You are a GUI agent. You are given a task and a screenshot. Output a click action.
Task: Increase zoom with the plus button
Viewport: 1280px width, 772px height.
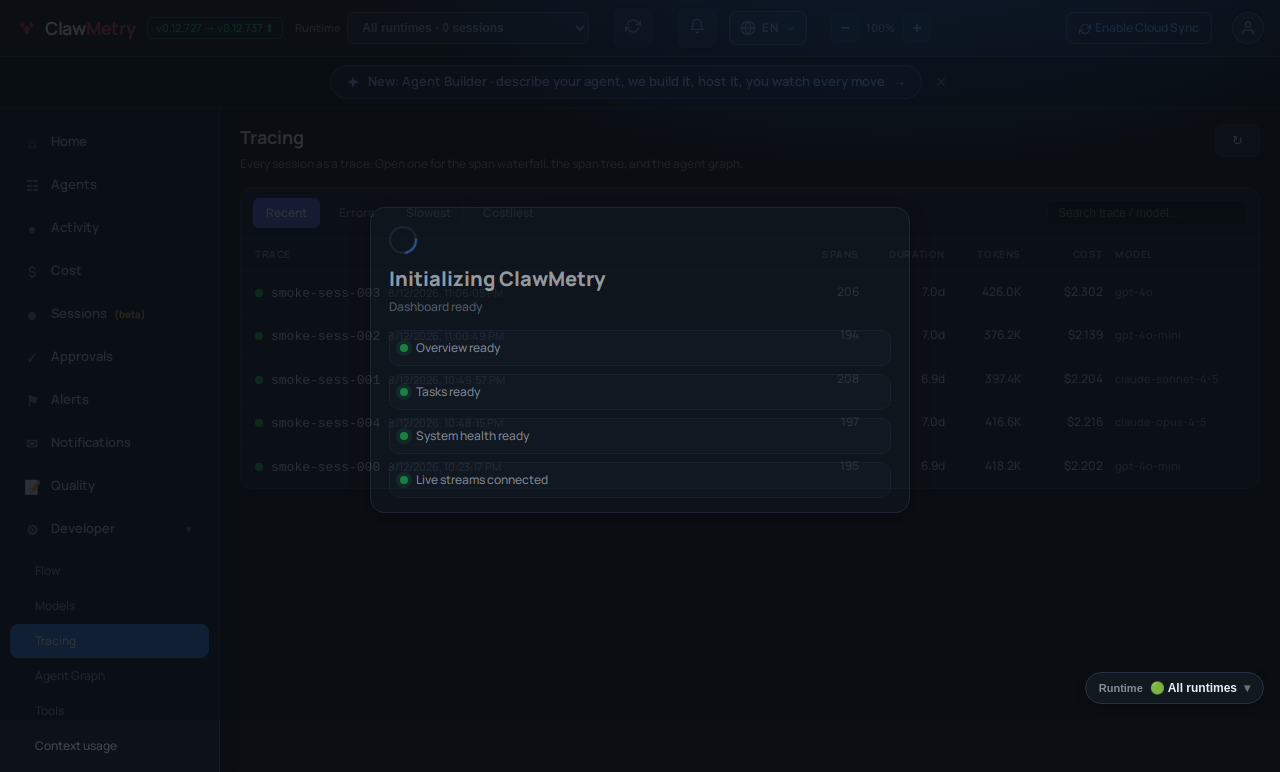917,28
